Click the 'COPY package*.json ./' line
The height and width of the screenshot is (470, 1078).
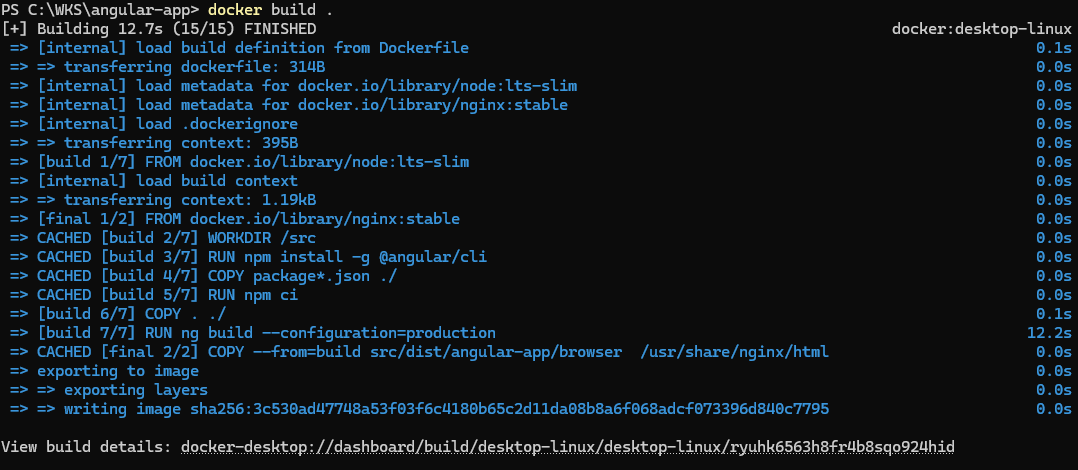click(204, 276)
